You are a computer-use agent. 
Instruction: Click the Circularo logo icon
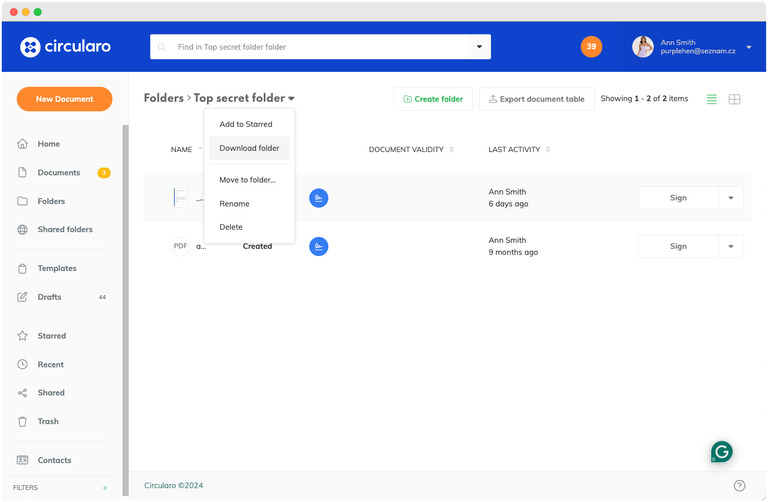pyautogui.click(x=30, y=47)
